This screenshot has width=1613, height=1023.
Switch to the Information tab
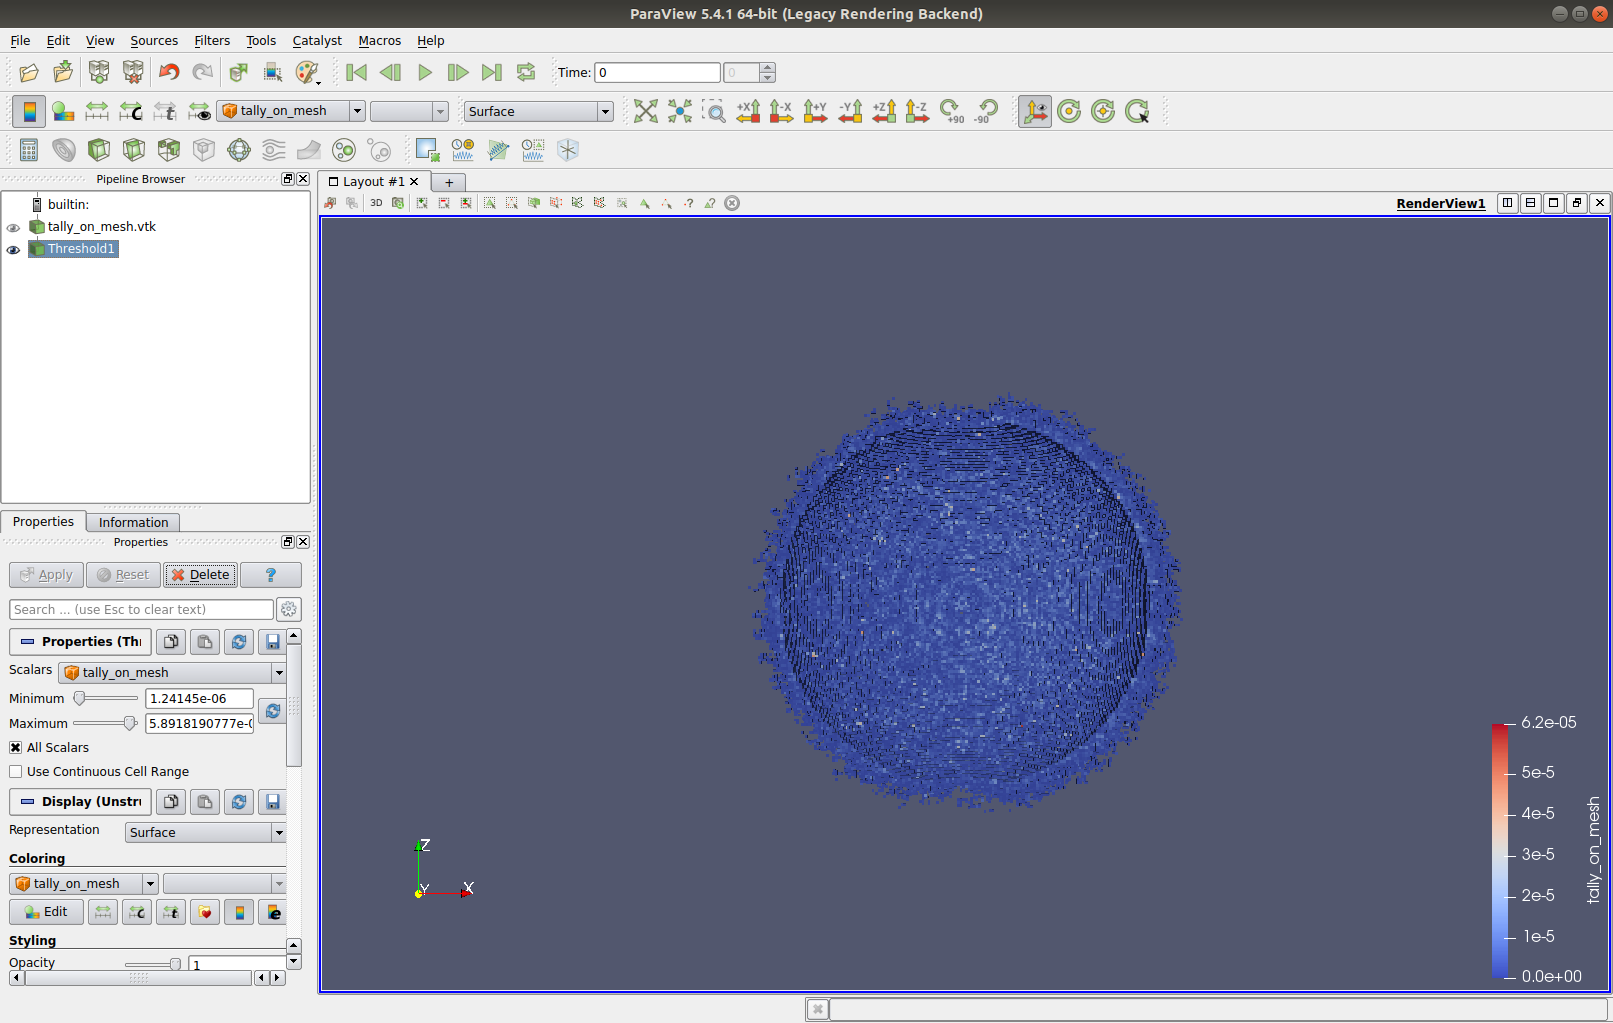coord(133,521)
